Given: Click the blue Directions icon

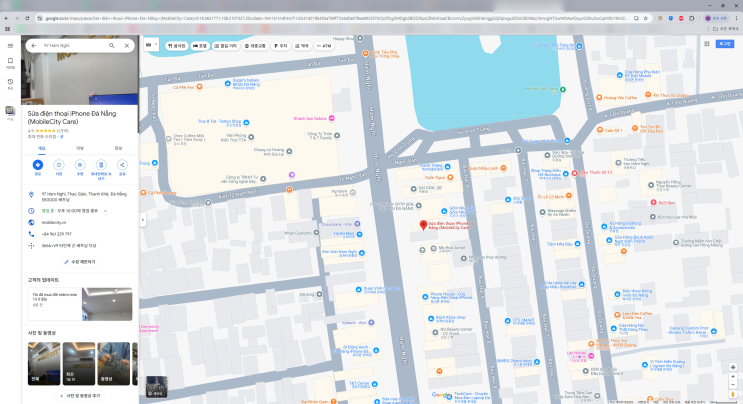Looking at the screenshot, I should pos(38,165).
